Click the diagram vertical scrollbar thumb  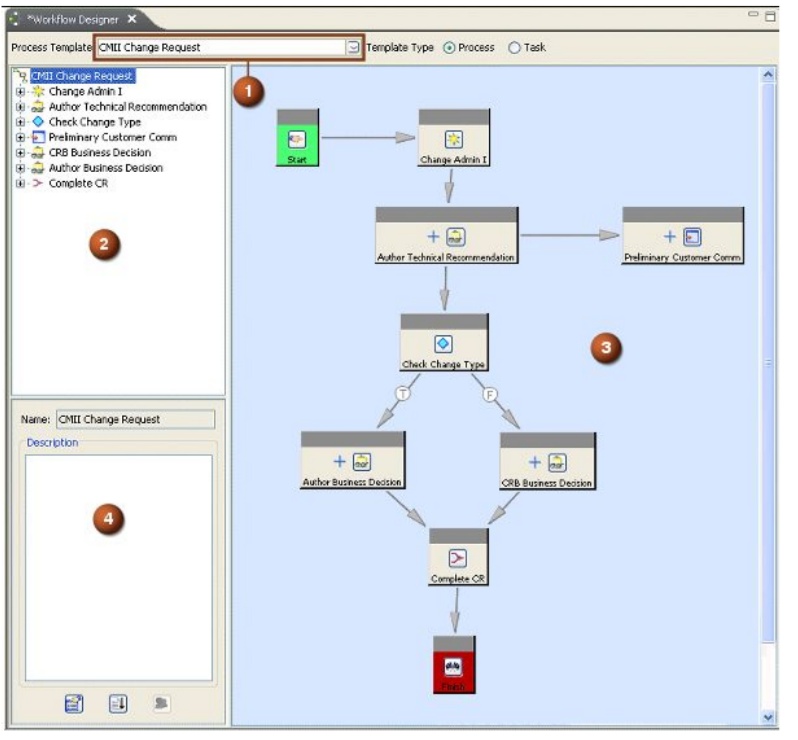[x=768, y=362]
